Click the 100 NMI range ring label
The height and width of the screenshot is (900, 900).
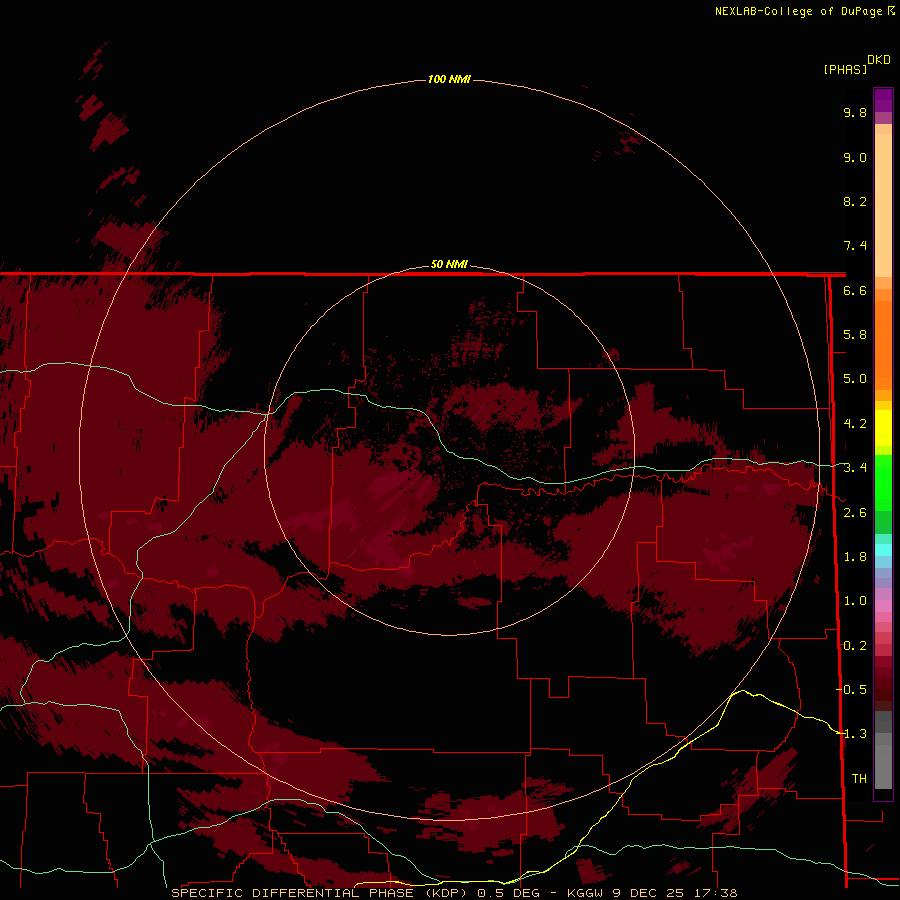point(449,79)
